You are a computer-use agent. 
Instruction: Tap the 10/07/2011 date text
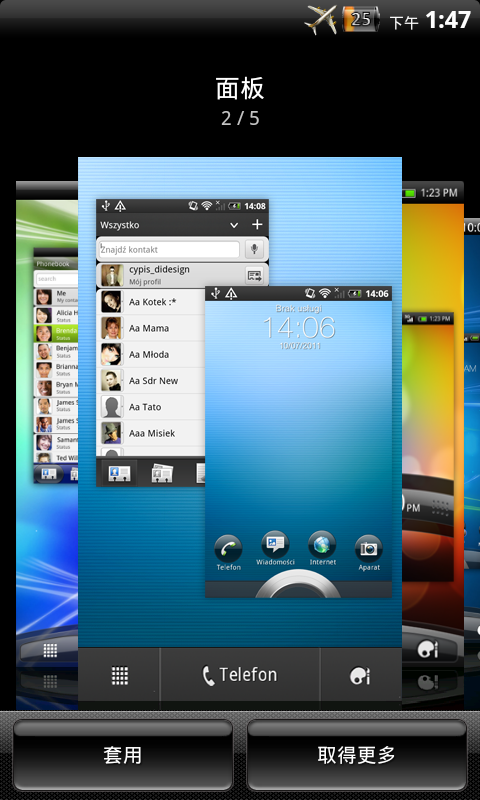[x=298, y=345]
